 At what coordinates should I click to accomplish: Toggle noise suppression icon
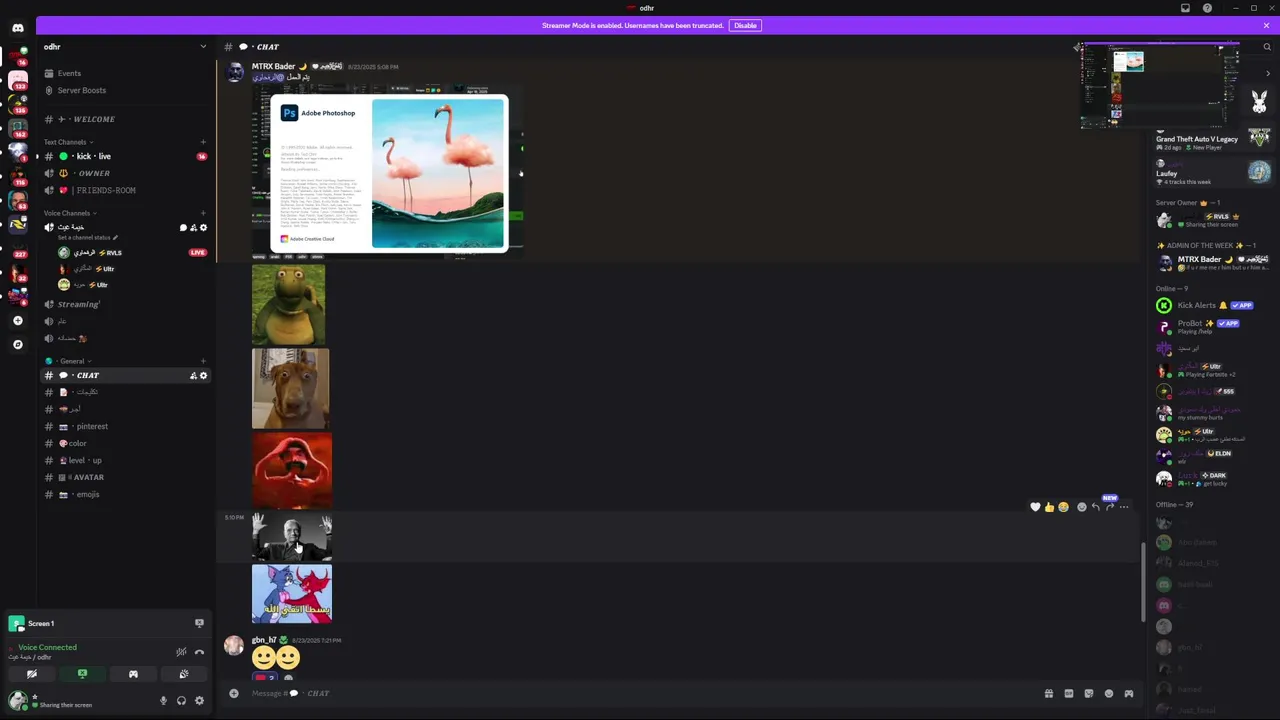pos(181,652)
